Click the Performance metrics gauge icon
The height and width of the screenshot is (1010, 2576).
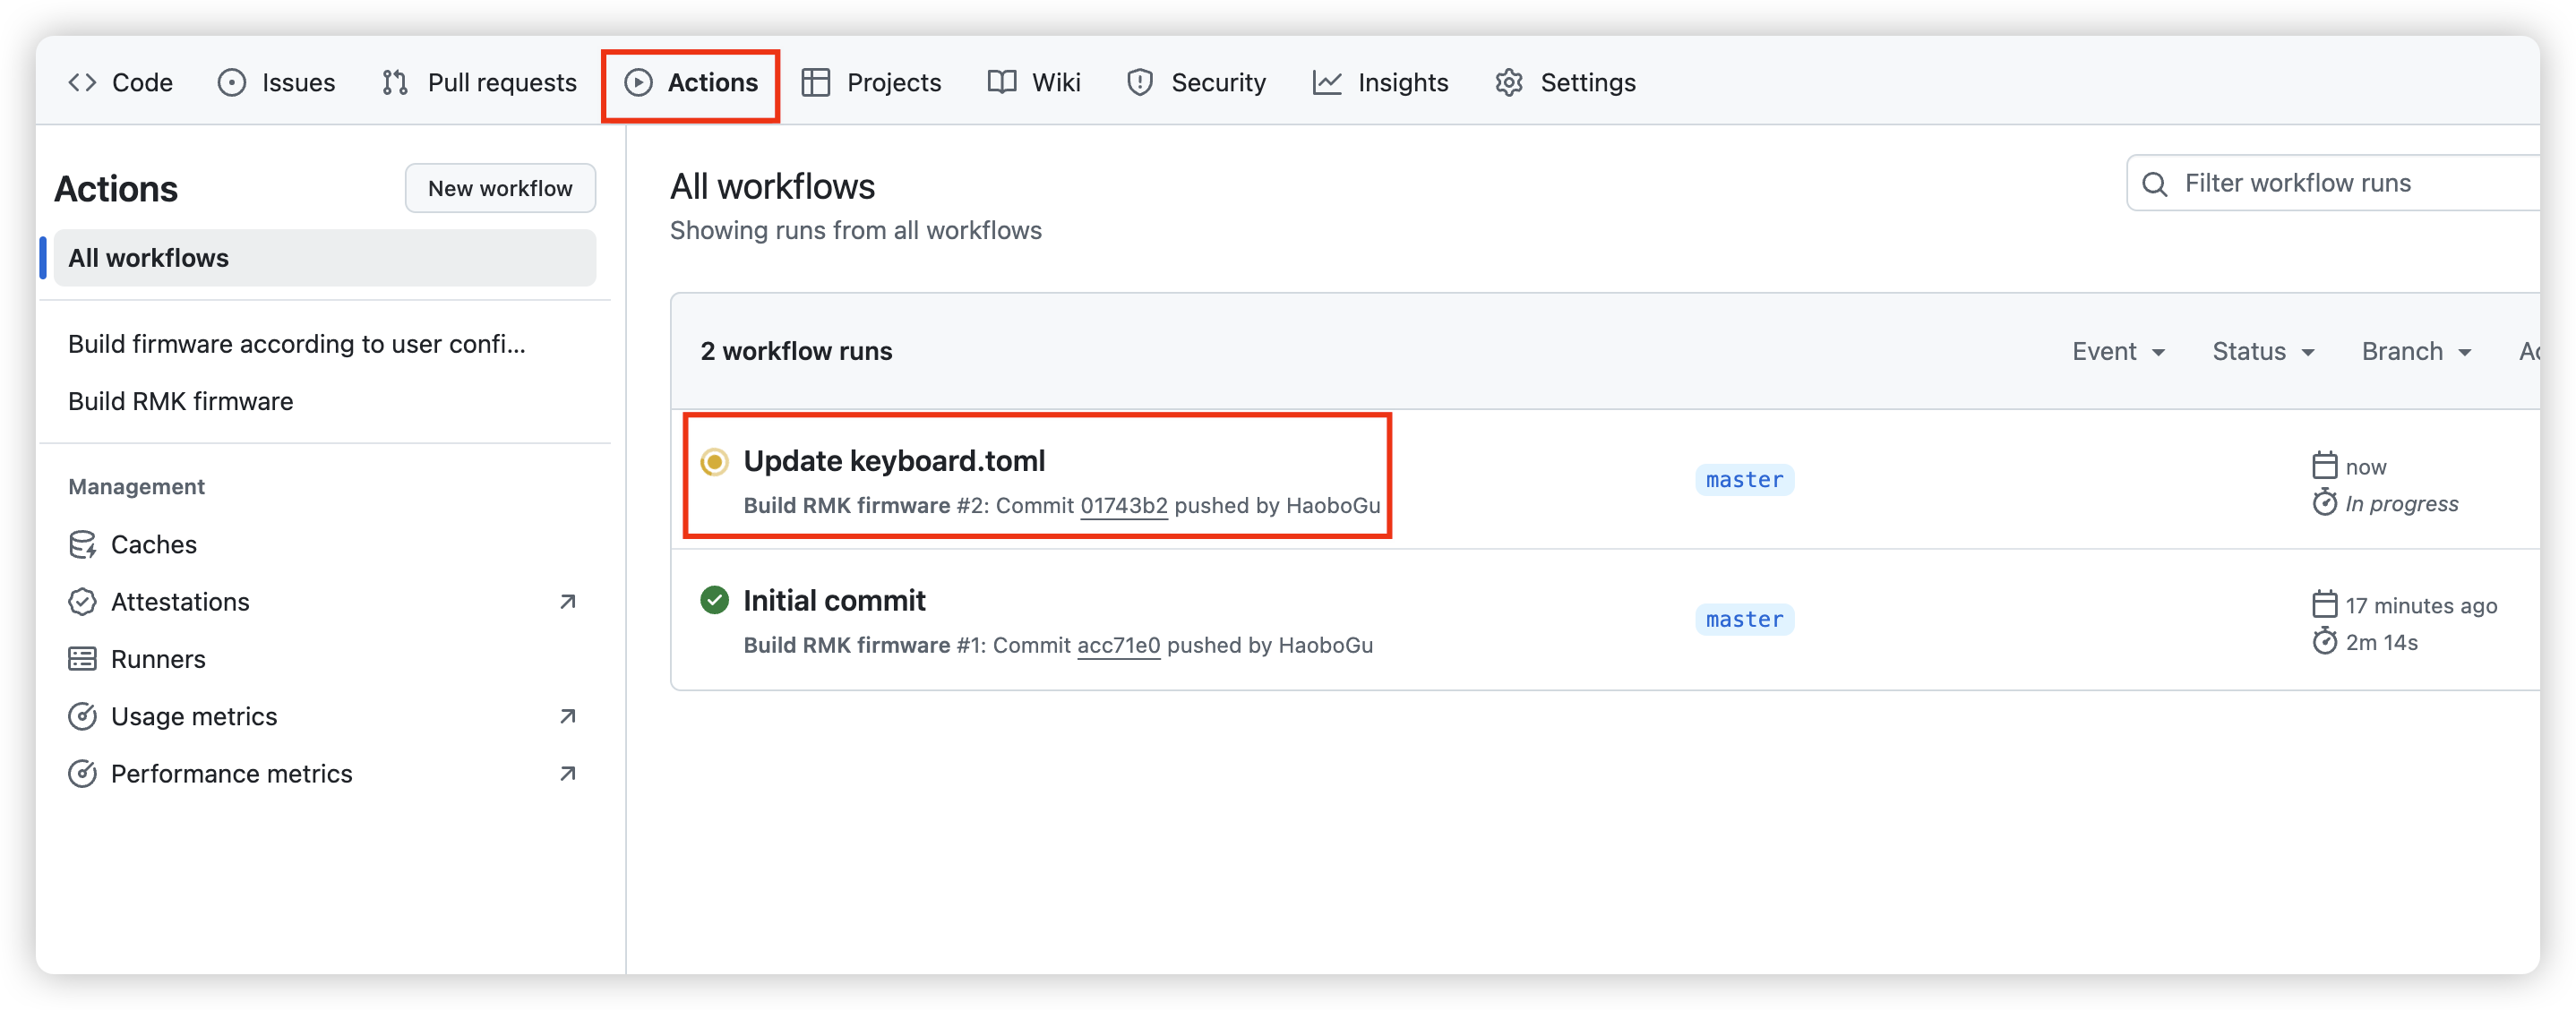pyautogui.click(x=82, y=774)
